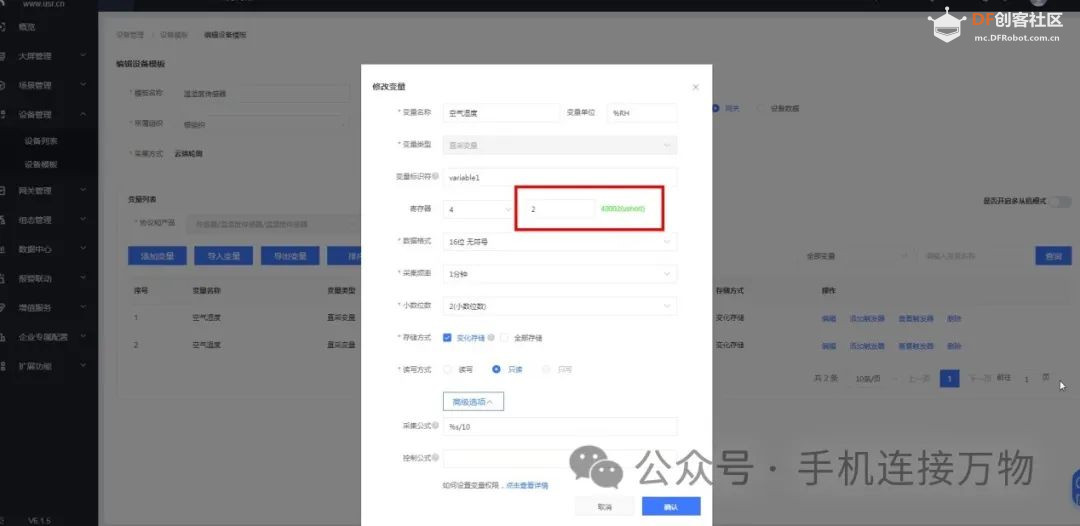Screen dimensions: 1080x526
Task: Click the variable name search input
Action: 972,255
